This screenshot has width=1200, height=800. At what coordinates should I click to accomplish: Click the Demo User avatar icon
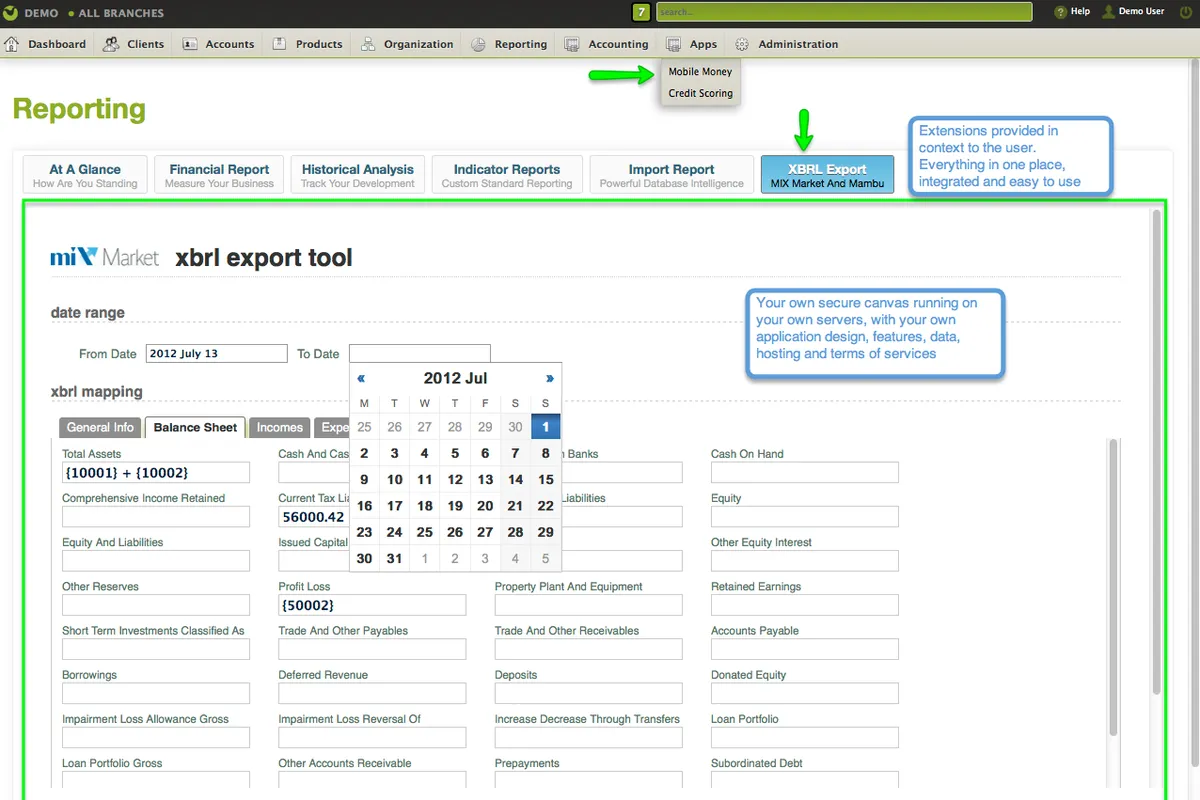pyautogui.click(x=1108, y=12)
